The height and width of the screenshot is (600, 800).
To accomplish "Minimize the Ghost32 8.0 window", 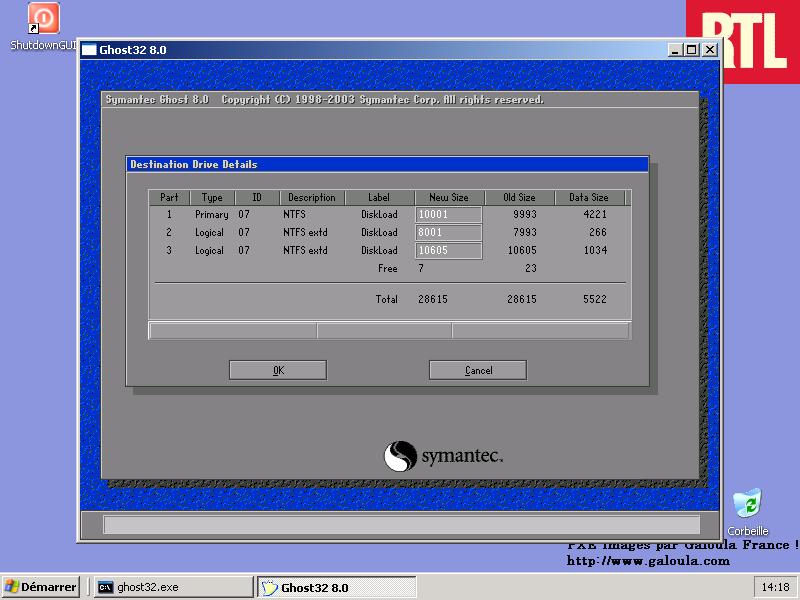I will click(674, 49).
